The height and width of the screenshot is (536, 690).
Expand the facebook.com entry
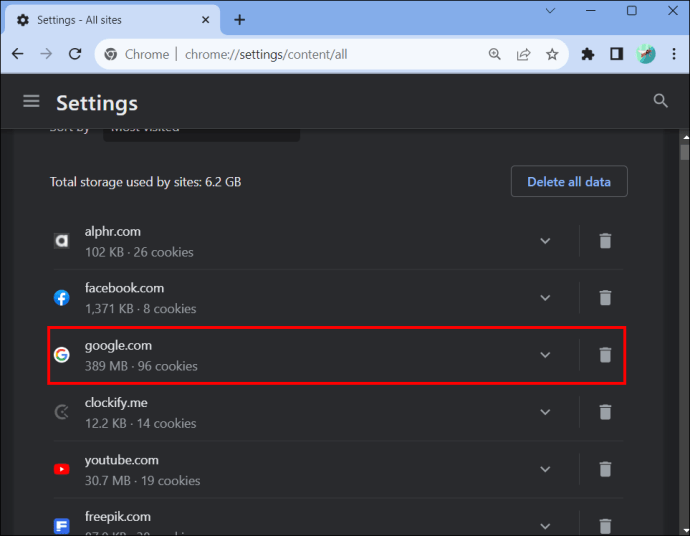[545, 298]
